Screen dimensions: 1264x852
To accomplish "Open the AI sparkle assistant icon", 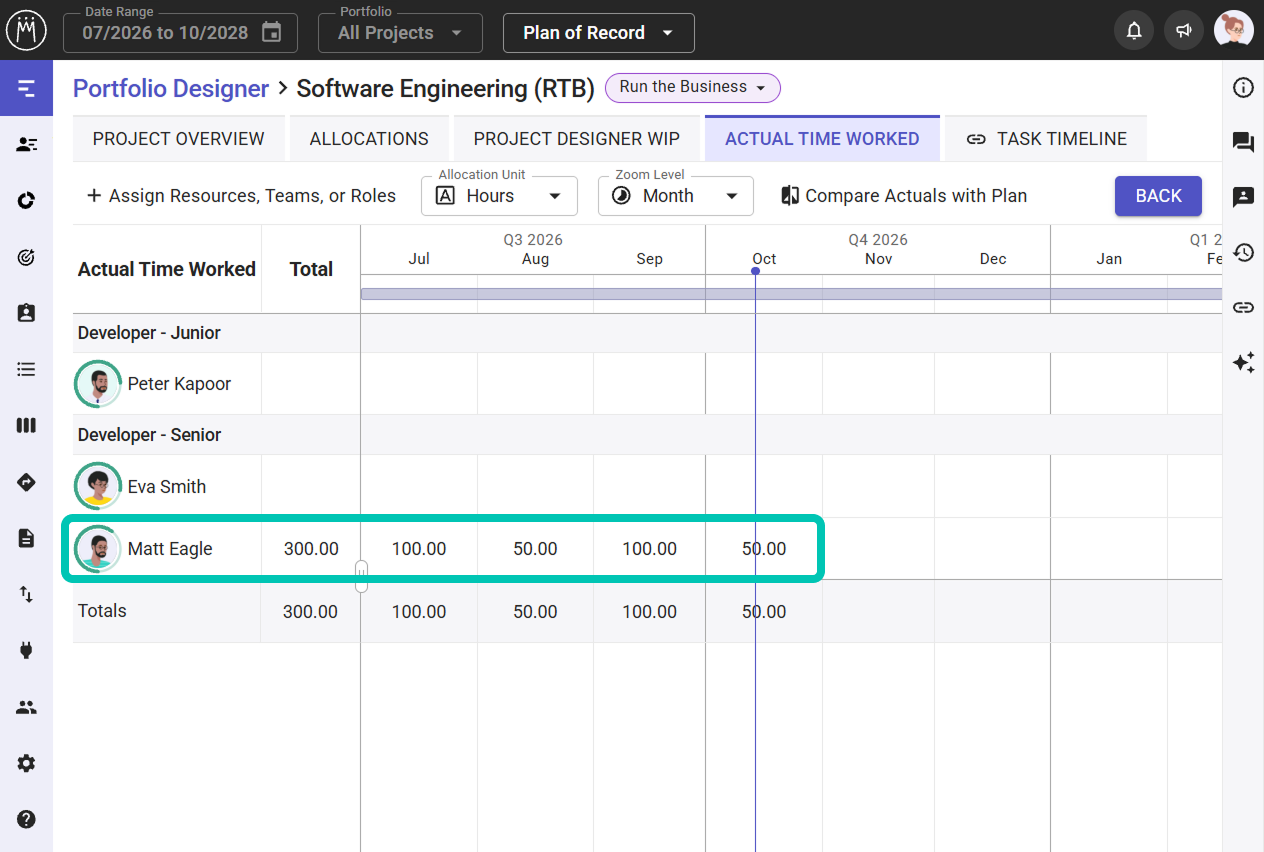I will coord(1243,362).
